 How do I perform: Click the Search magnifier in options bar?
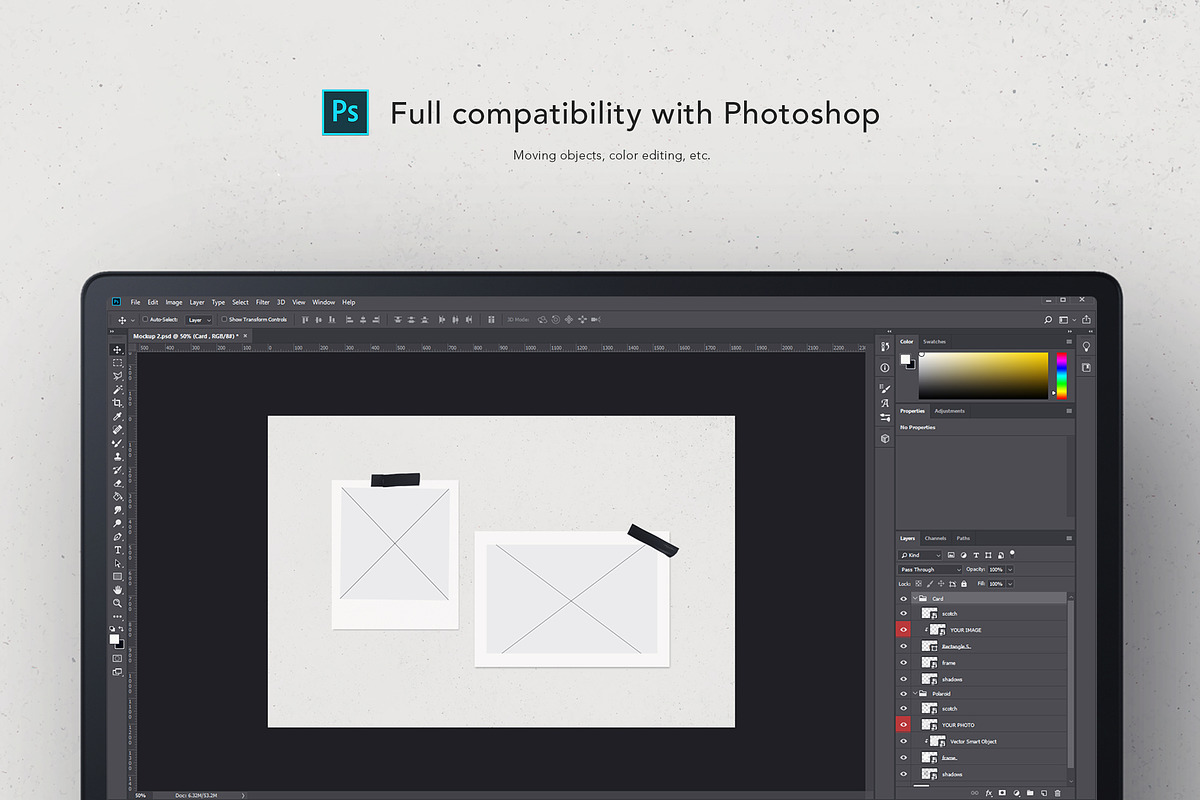click(x=1048, y=320)
